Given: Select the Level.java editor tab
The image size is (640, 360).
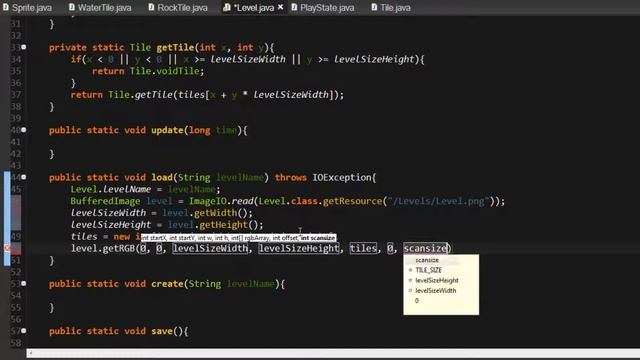Looking at the screenshot, I should [254, 7].
